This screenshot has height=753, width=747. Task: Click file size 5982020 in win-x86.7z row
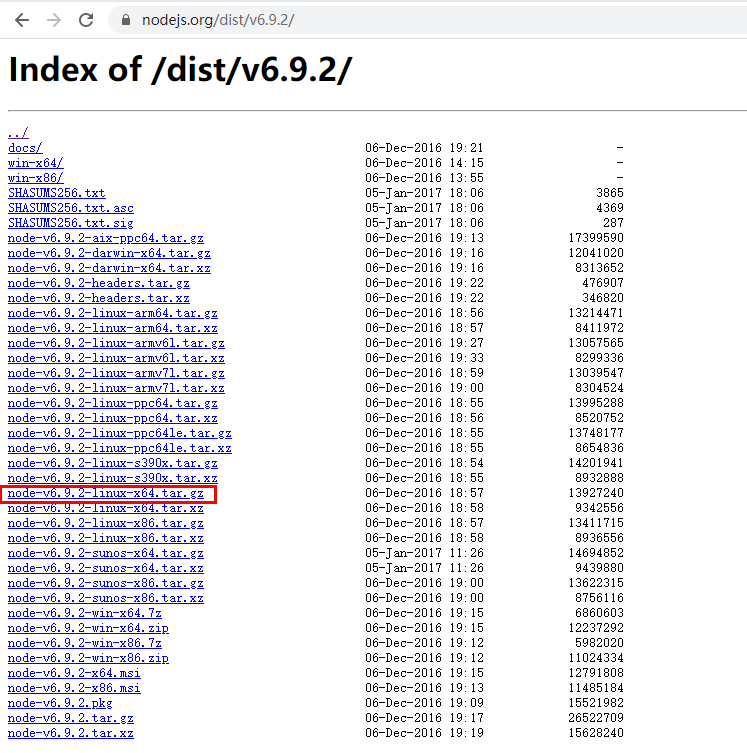(599, 643)
